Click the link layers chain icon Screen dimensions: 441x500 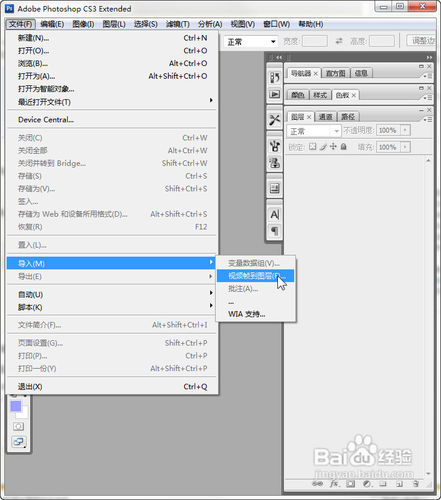[317, 484]
